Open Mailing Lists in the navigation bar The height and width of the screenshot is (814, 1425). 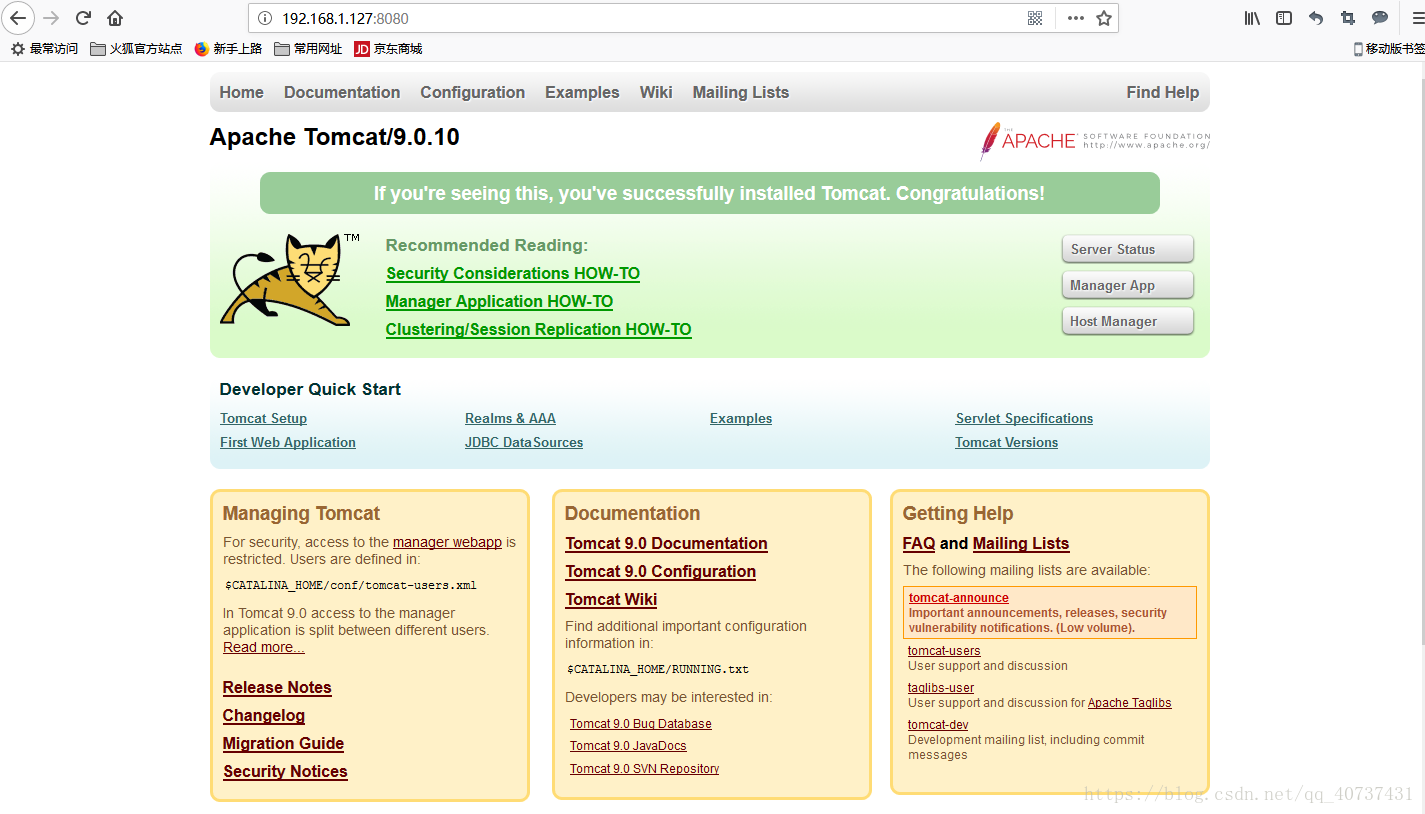click(x=741, y=92)
